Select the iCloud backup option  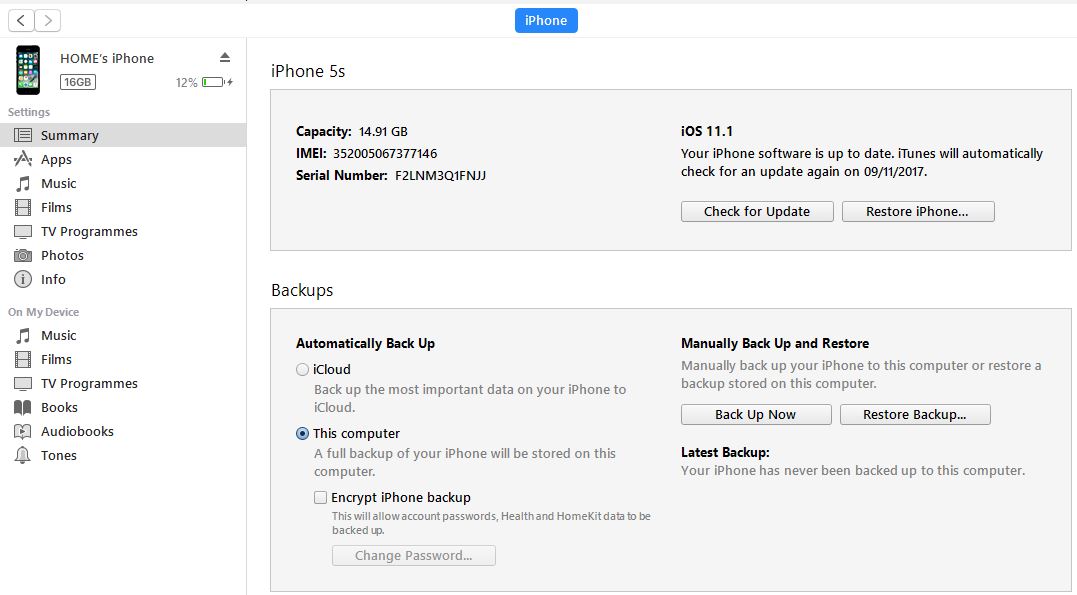click(303, 370)
